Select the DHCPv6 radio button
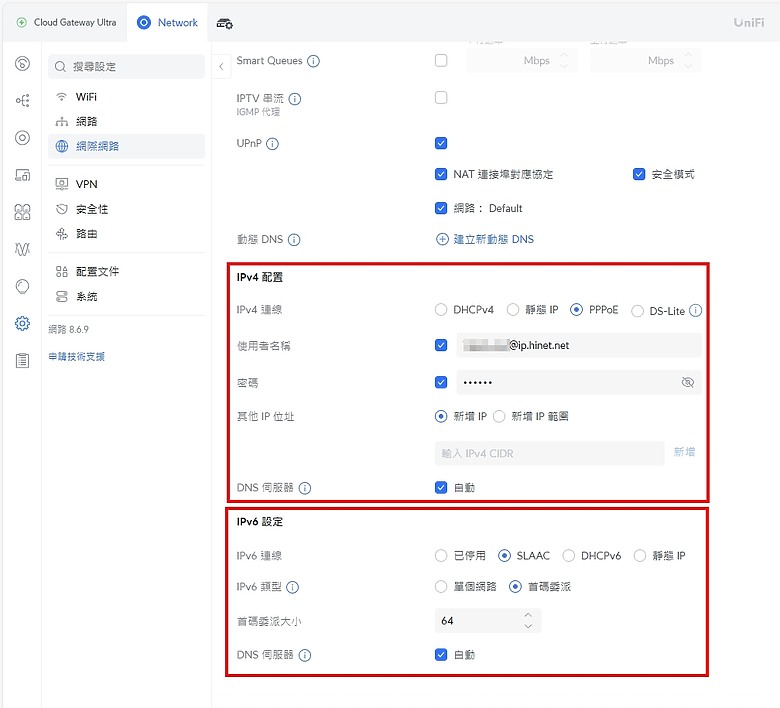 [x=569, y=555]
